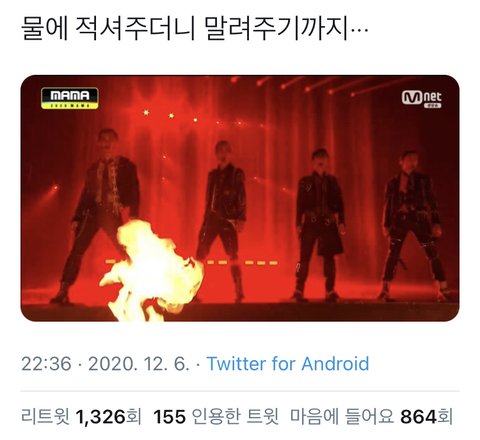Image resolution: width=480 pixels, height=440 pixels.
Task: Select the Korean tweet text at top
Action: [195, 29]
